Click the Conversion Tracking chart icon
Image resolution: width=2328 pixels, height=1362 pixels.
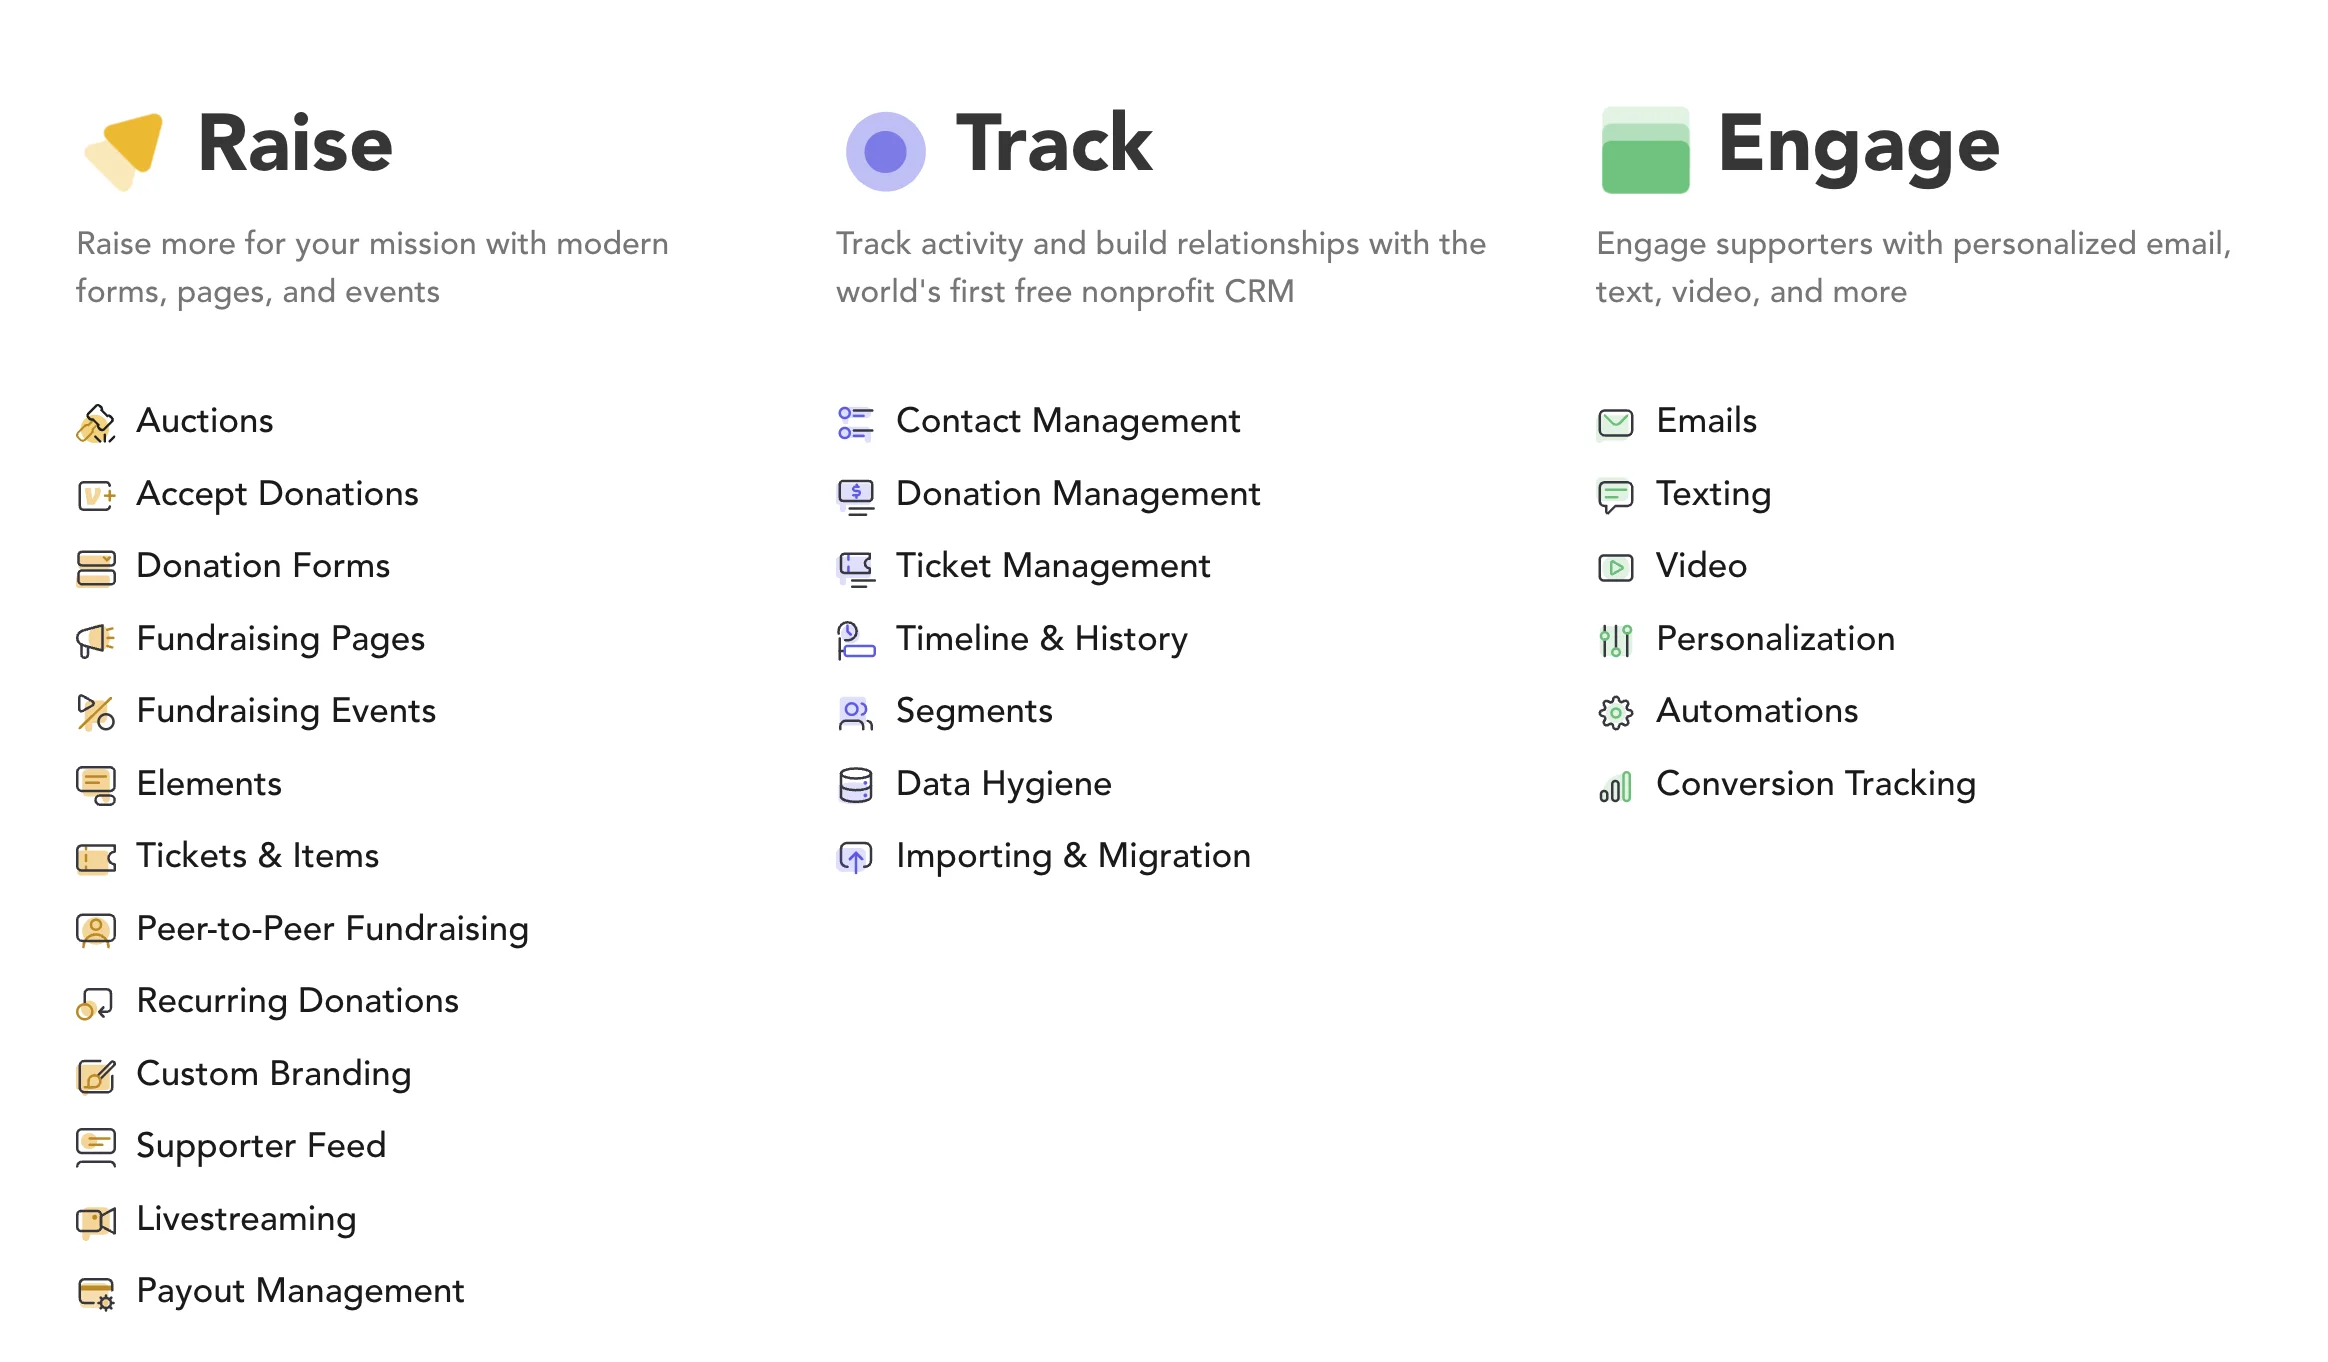1615,786
